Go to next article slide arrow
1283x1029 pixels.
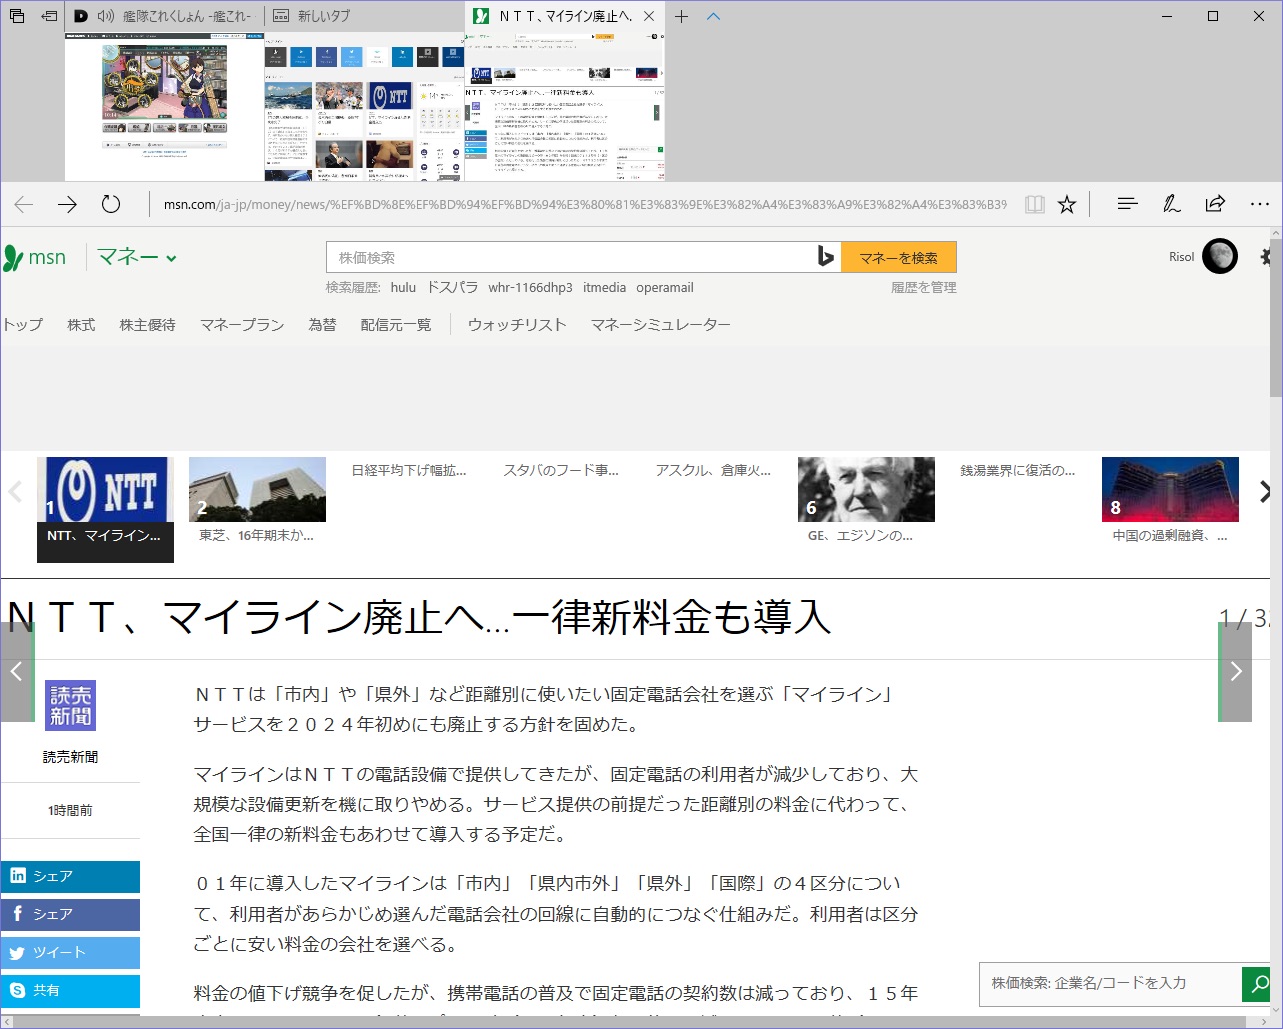(1235, 672)
